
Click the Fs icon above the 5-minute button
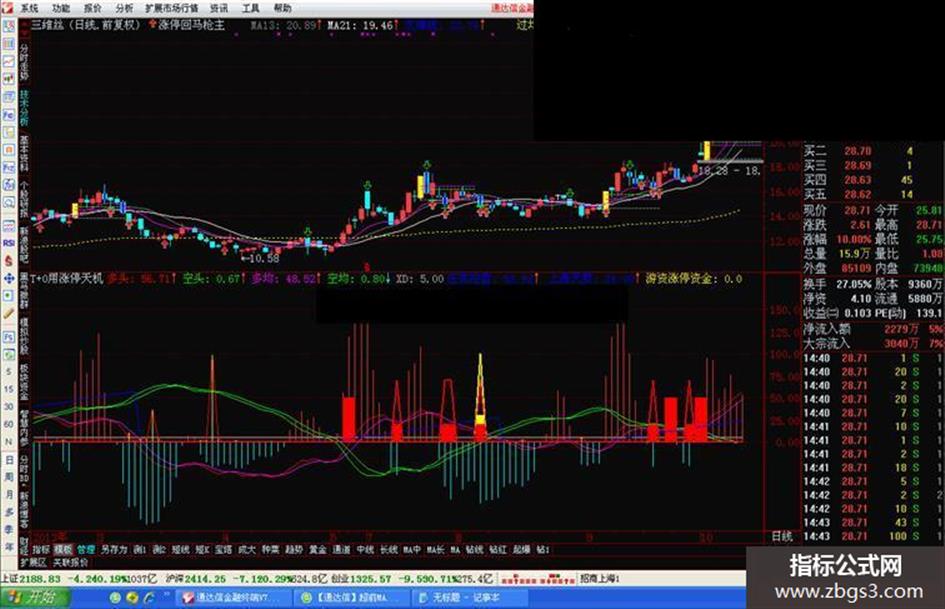click(x=8, y=336)
